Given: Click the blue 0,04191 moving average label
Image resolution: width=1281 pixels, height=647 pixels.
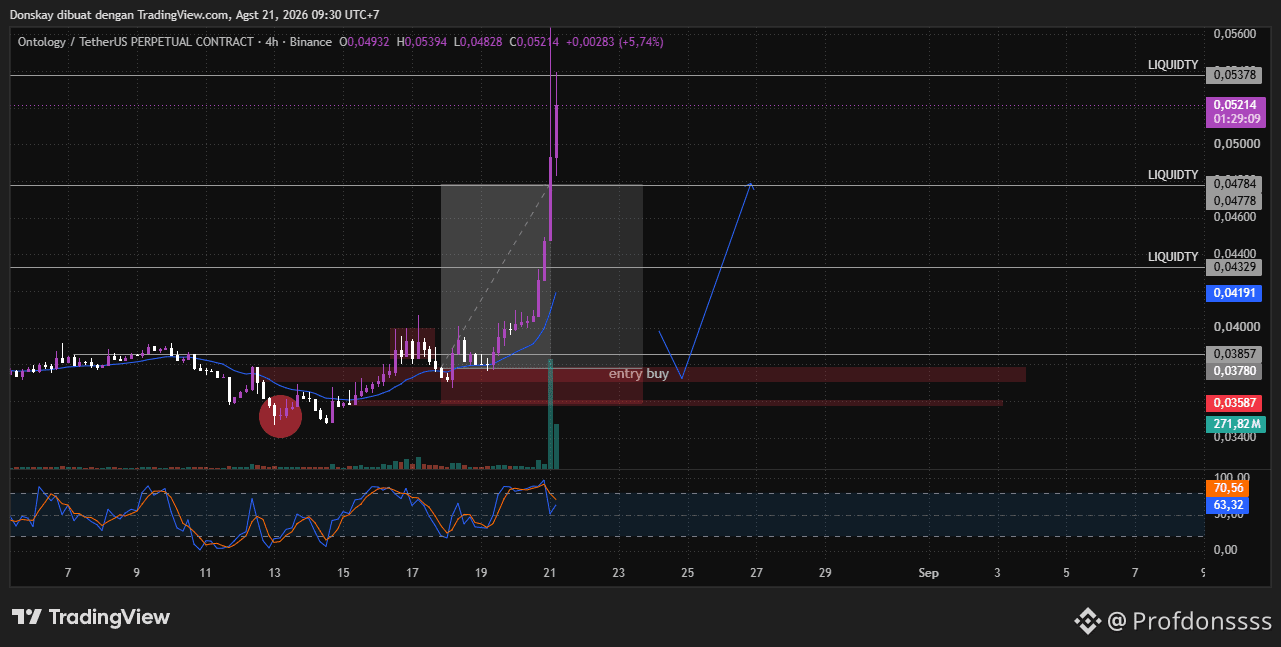Looking at the screenshot, I should (x=1236, y=293).
